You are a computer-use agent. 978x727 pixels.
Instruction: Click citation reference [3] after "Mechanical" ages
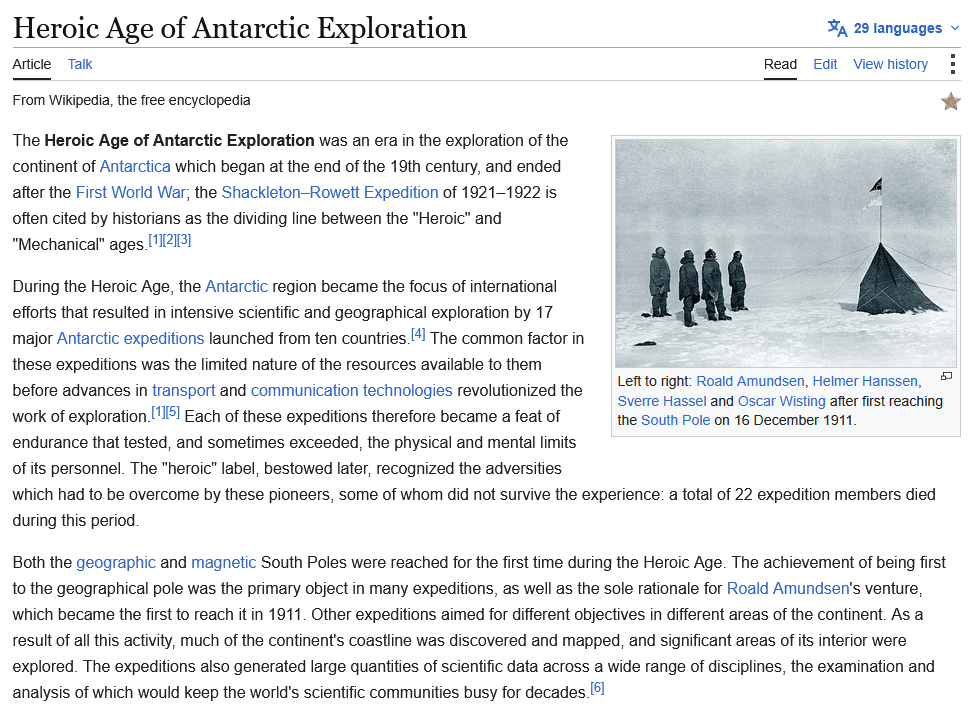click(x=184, y=240)
